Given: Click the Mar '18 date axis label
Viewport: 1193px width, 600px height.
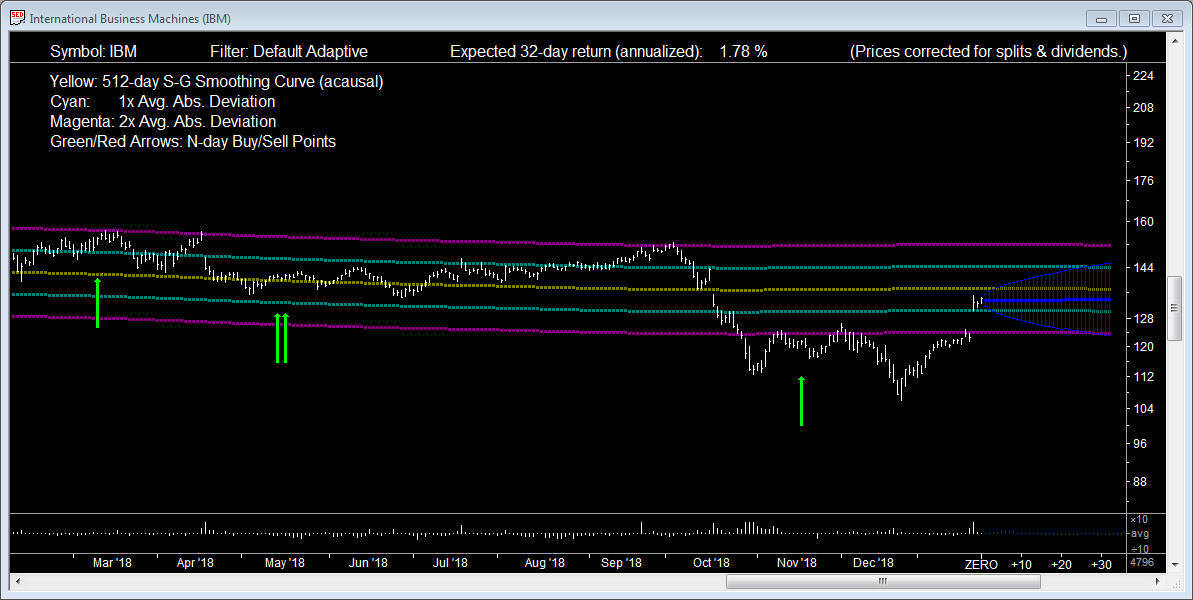Looking at the screenshot, I should (112, 563).
